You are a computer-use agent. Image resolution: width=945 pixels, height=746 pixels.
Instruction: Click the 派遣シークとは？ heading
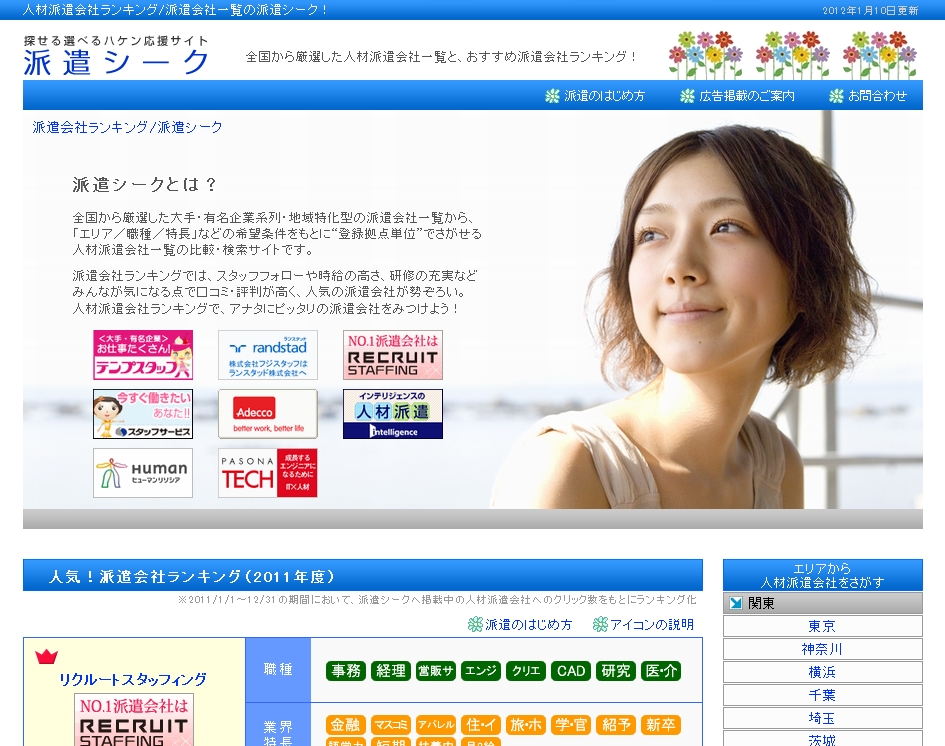pos(145,184)
